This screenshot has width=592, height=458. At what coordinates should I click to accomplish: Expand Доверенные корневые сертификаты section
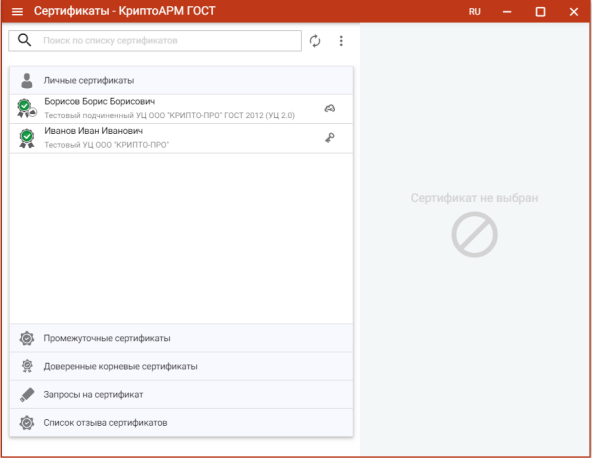coord(181,366)
